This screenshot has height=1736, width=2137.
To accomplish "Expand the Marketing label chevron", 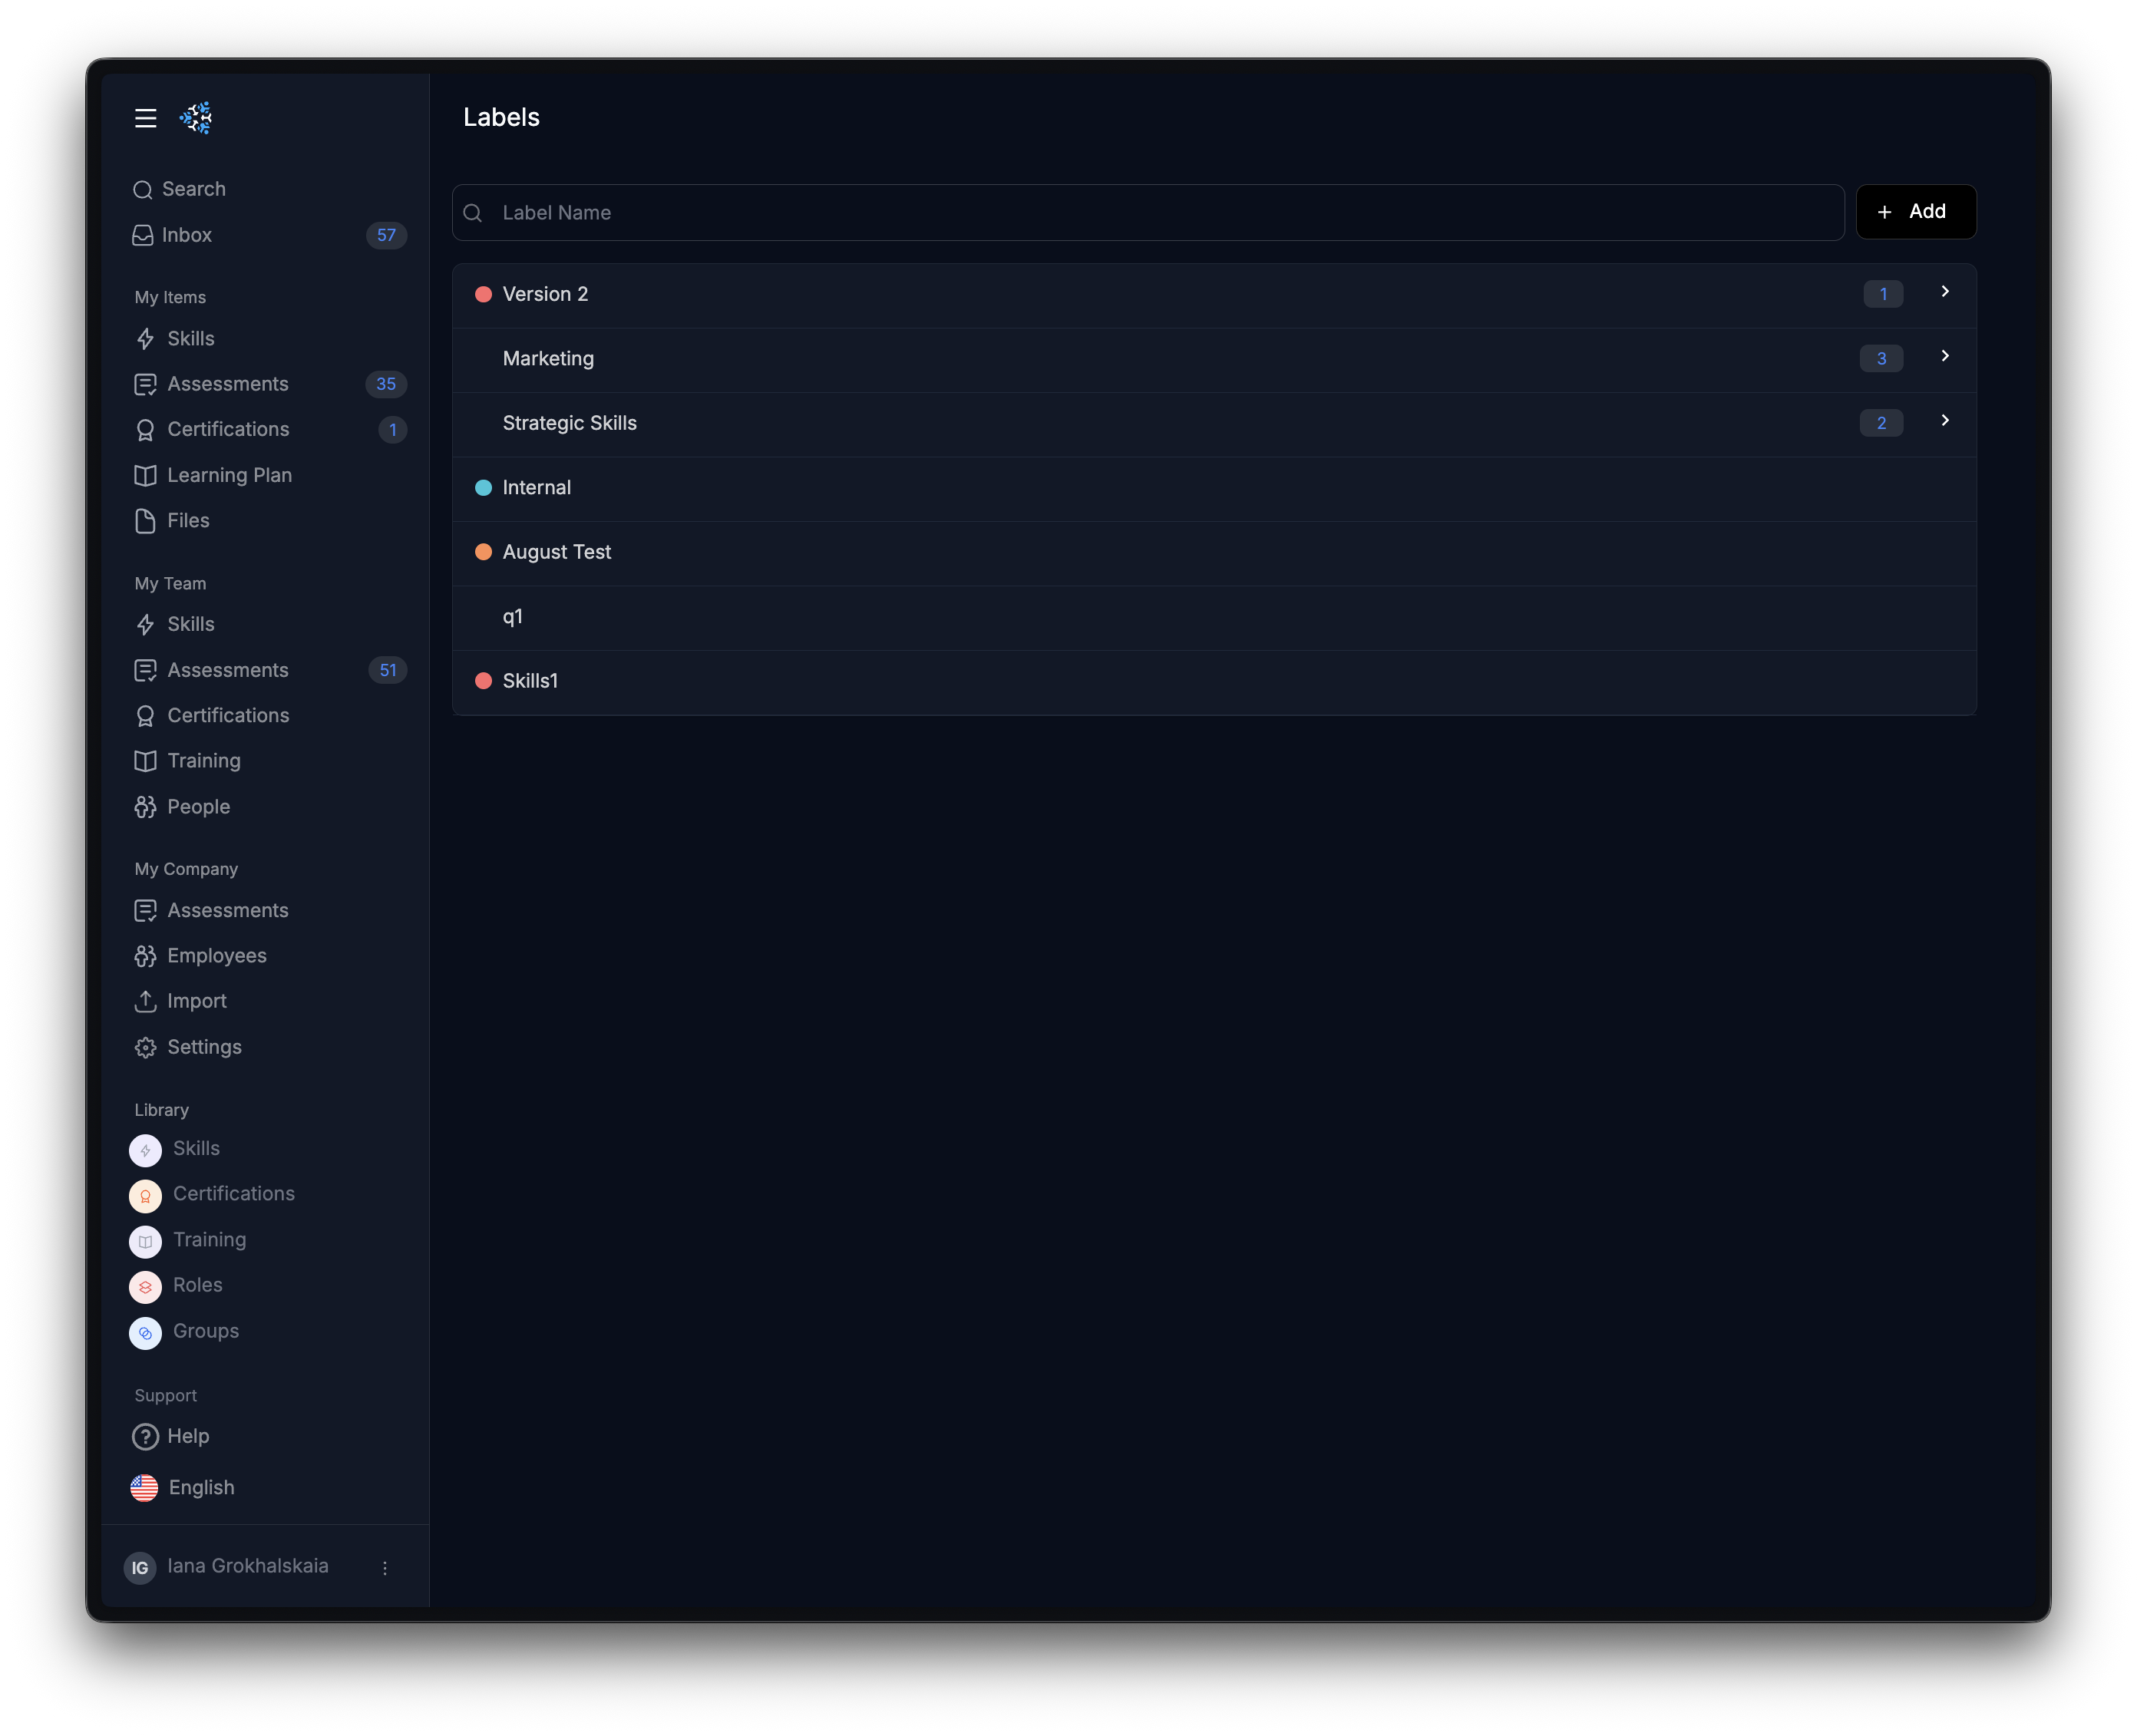I will [x=1944, y=356].
